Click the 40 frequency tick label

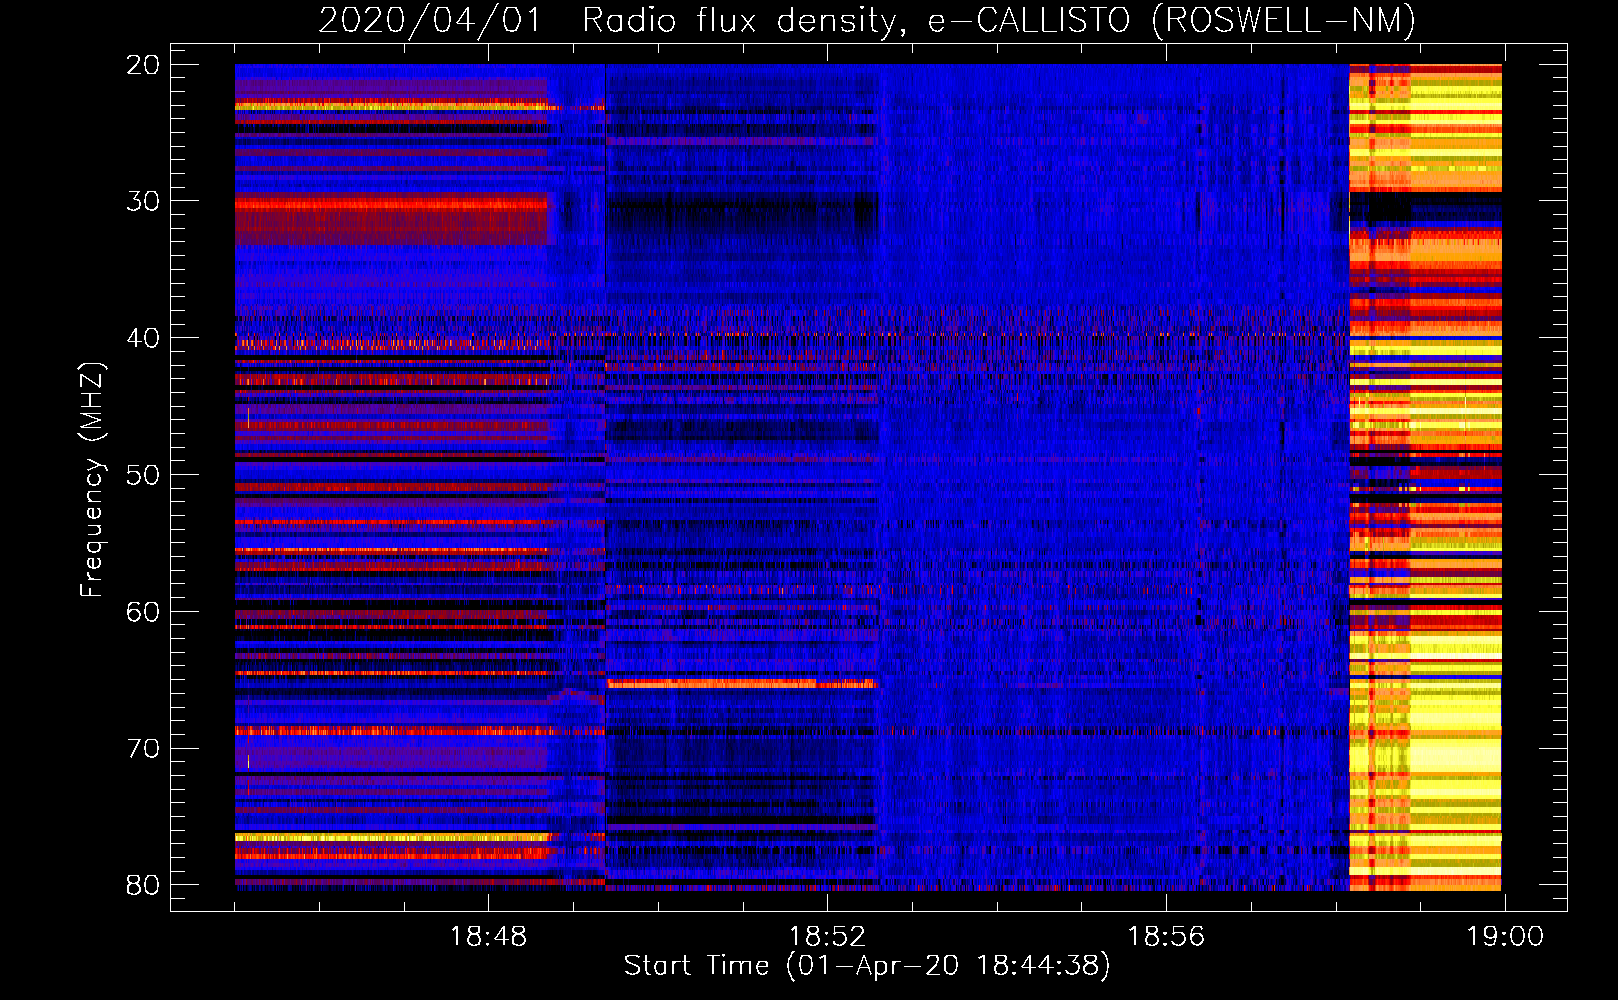(x=143, y=338)
